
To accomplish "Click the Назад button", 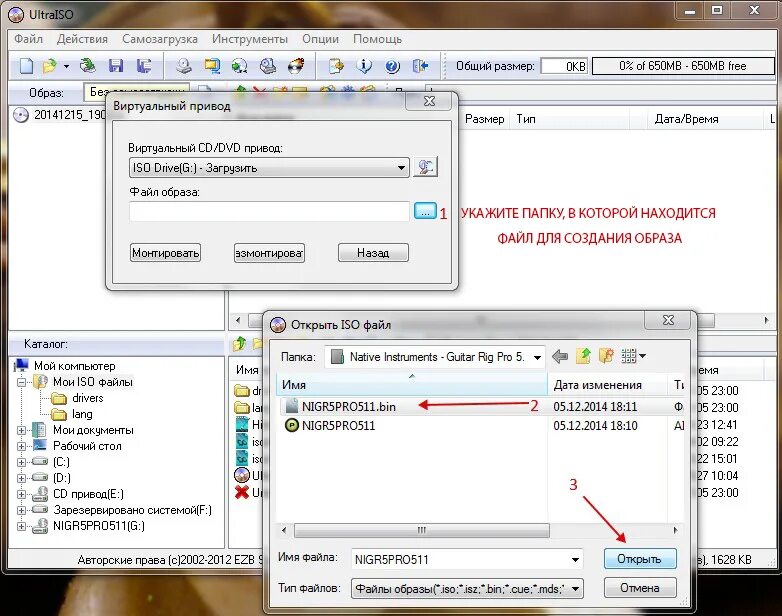I will 373,253.
